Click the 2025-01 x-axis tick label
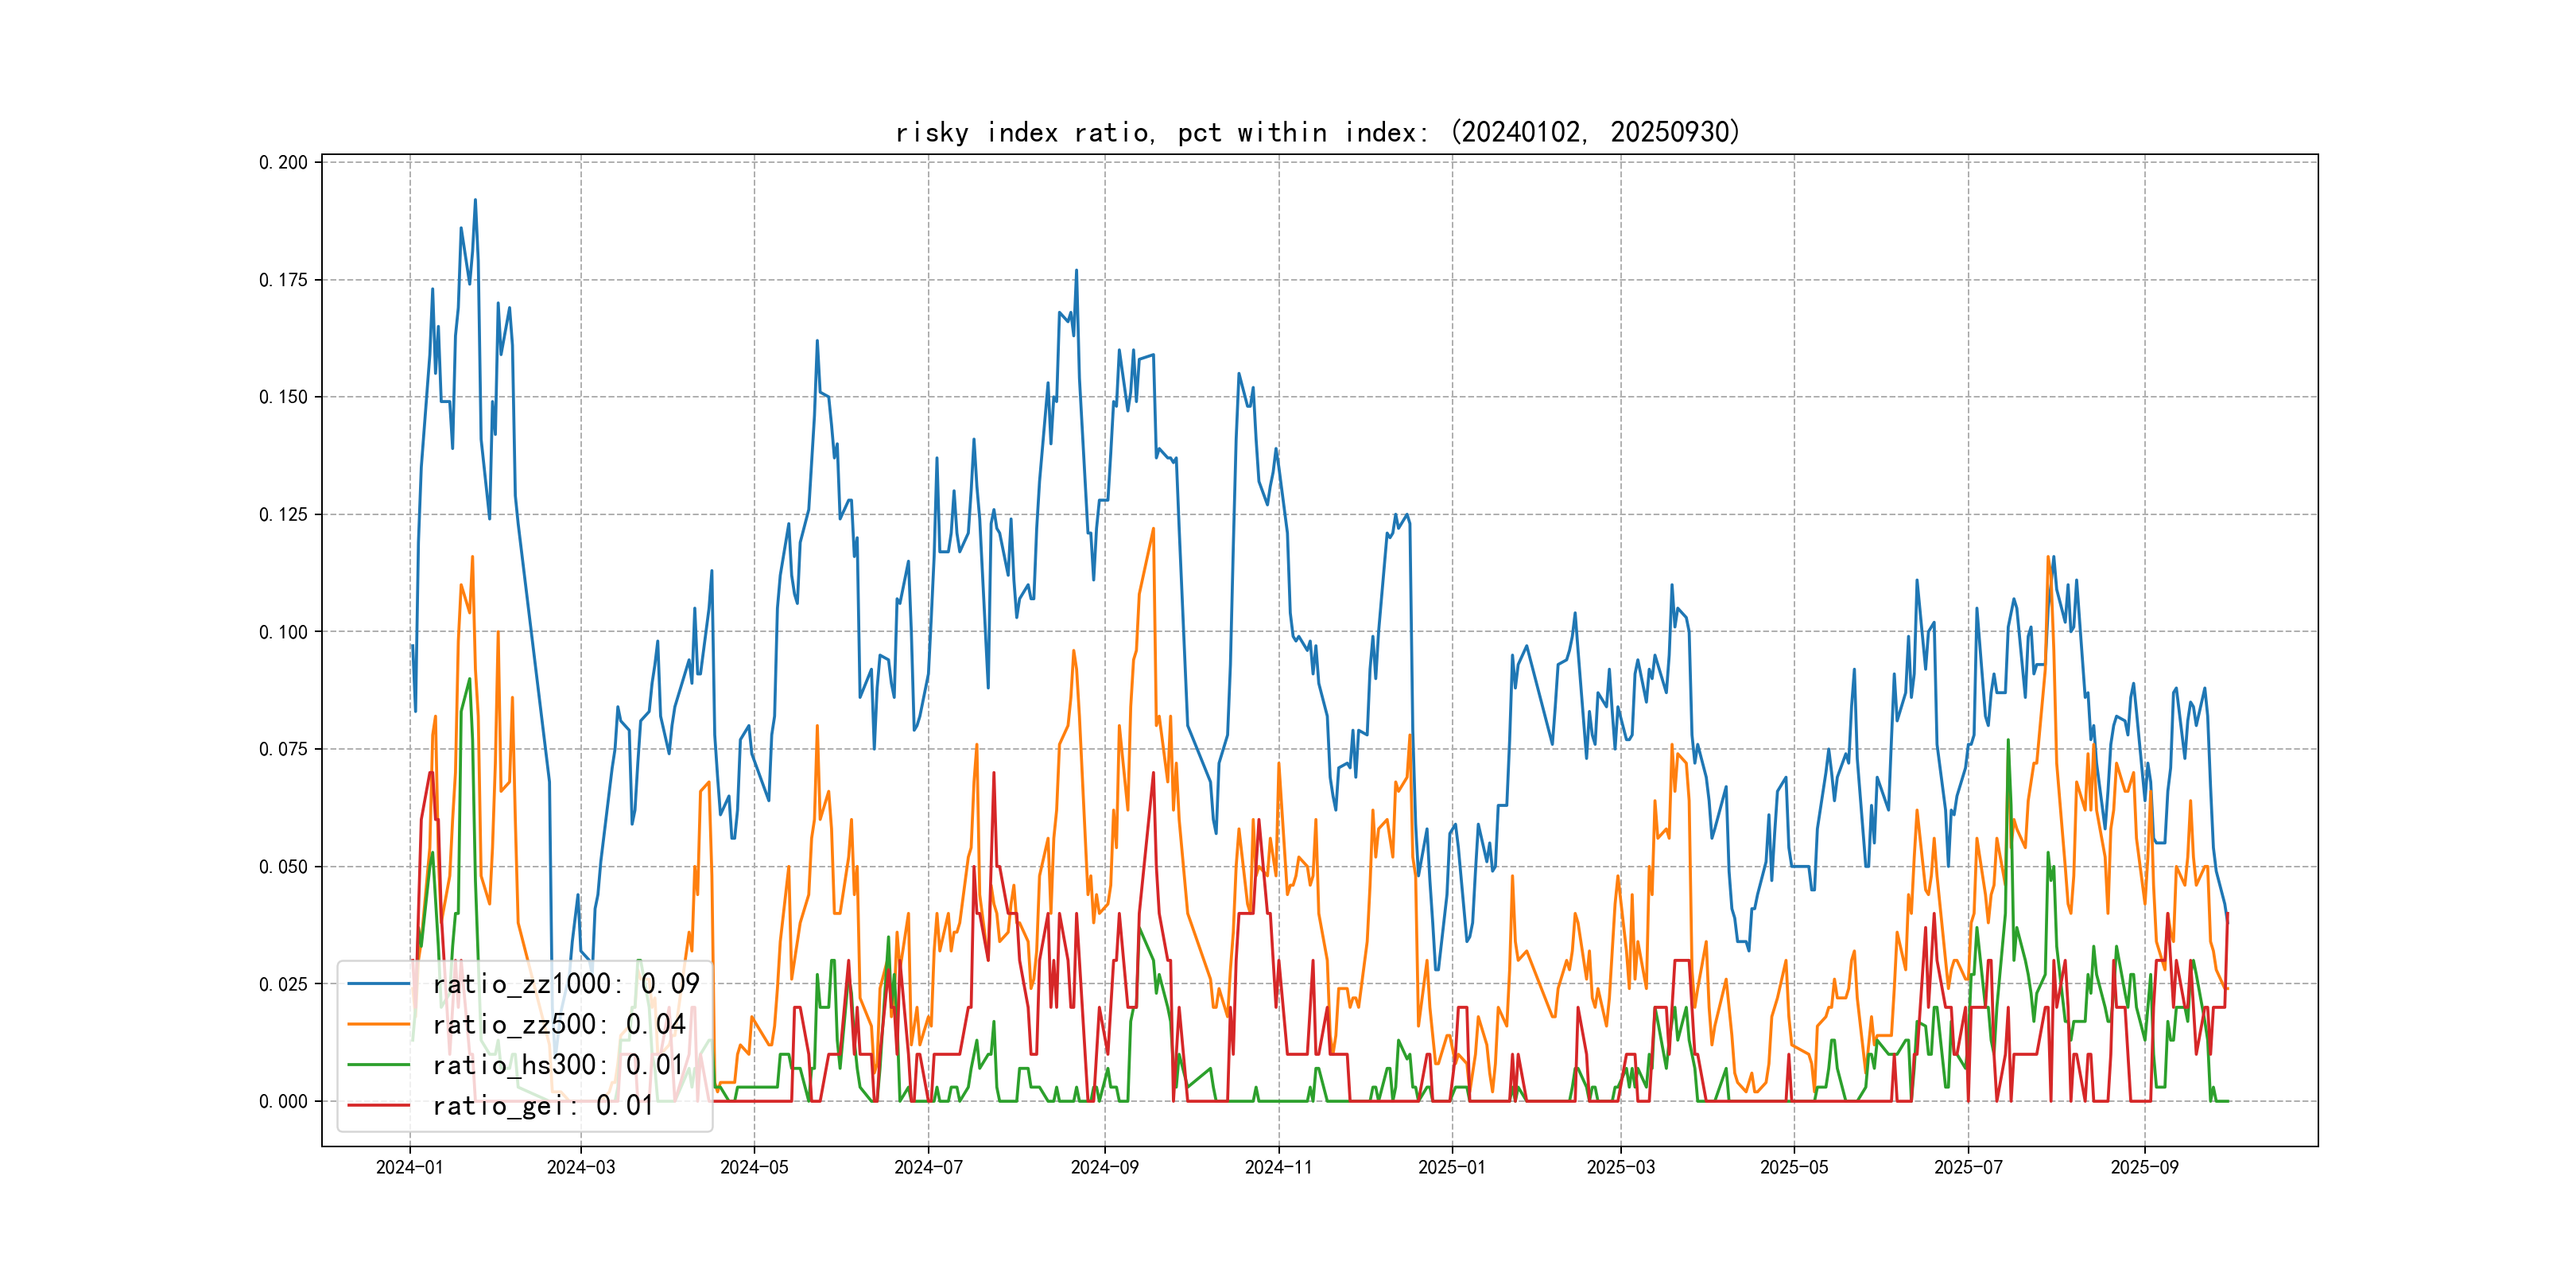Screen dimensions: 2576x1288 click(x=1452, y=1168)
